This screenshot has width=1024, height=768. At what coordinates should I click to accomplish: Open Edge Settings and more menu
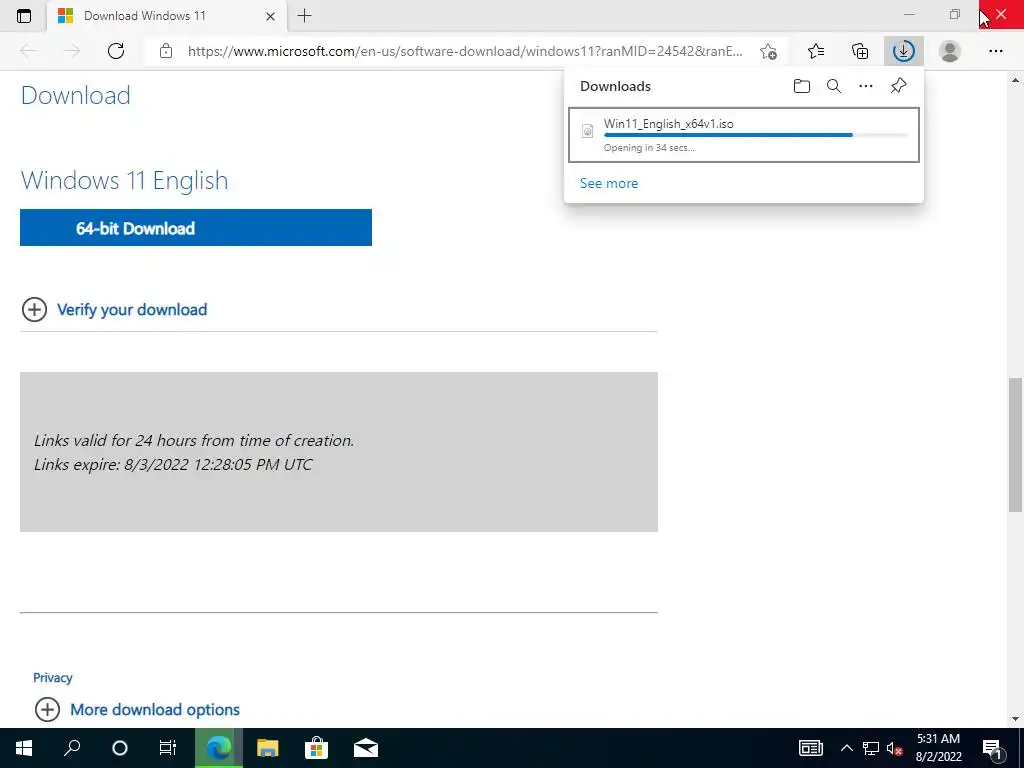[x=995, y=51]
